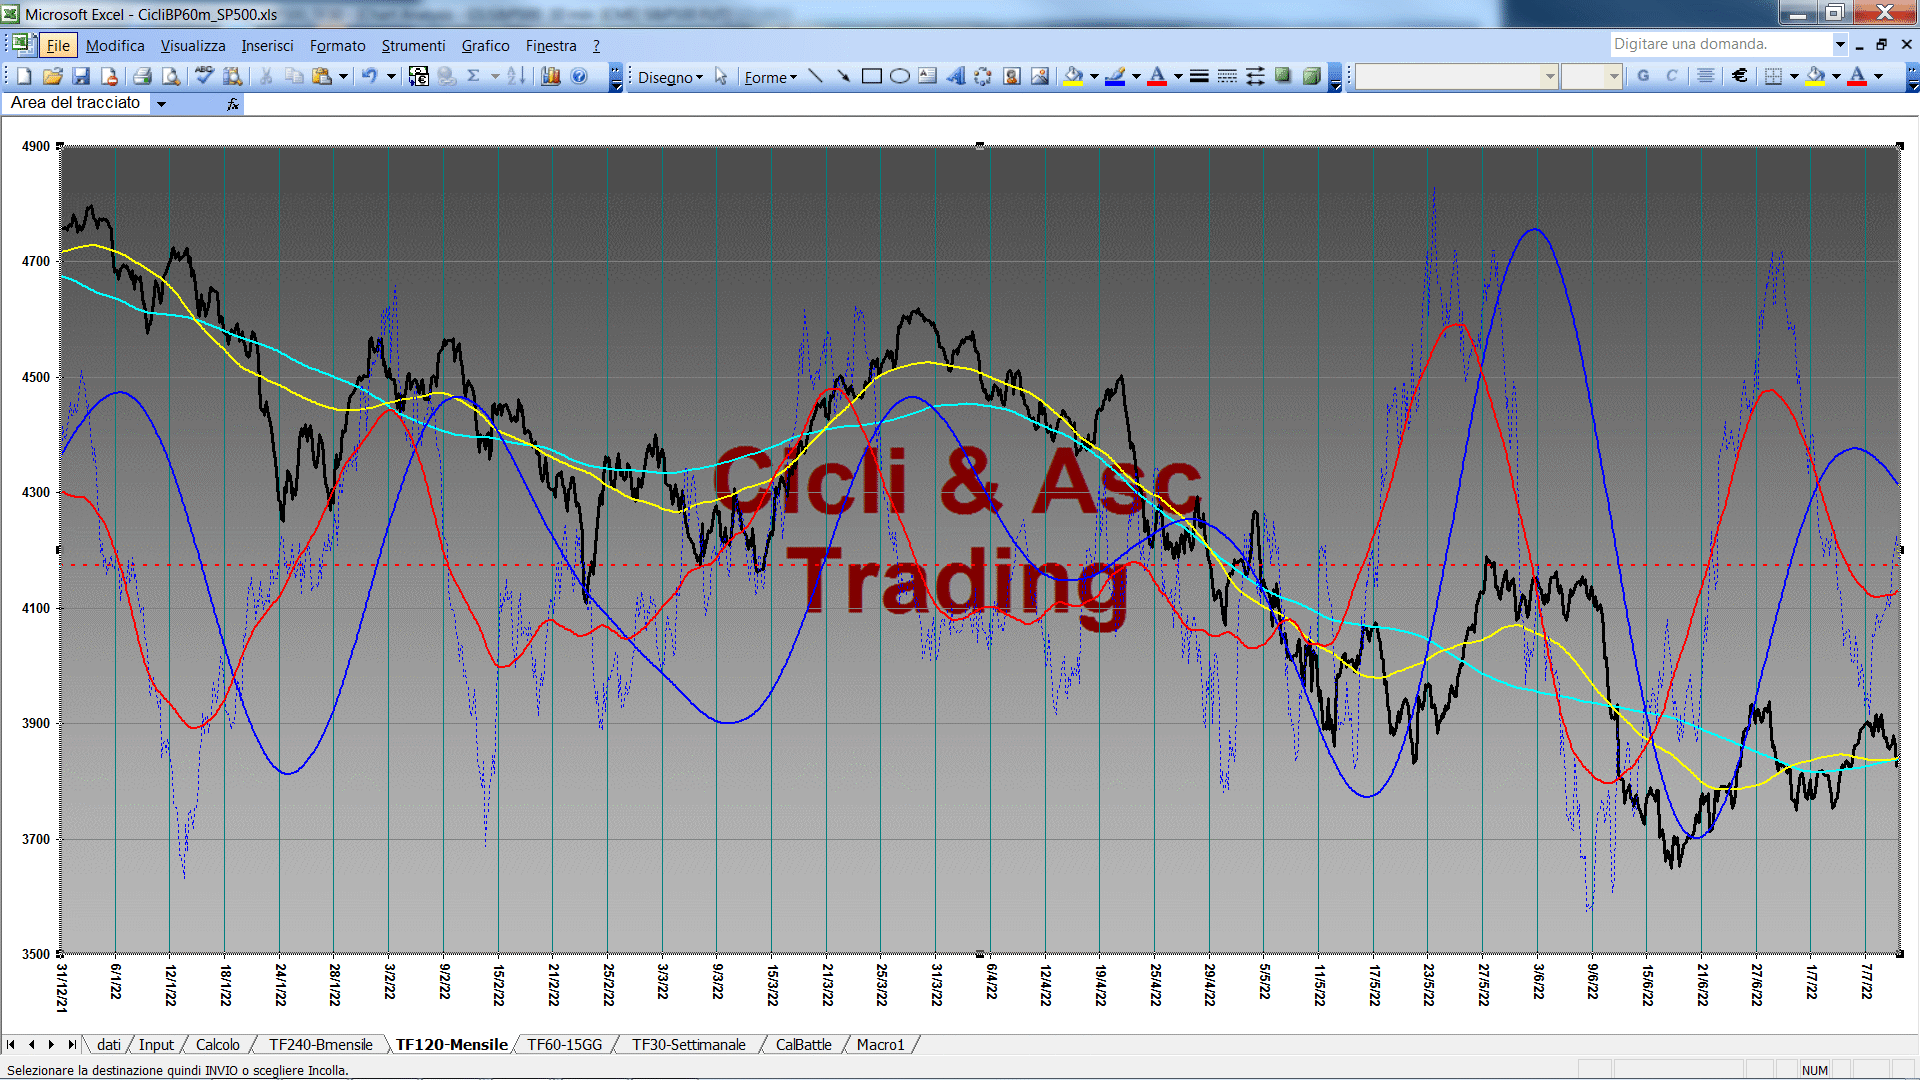Insert diagram or organization chart
Image resolution: width=1920 pixels, height=1080 pixels.
(983, 76)
